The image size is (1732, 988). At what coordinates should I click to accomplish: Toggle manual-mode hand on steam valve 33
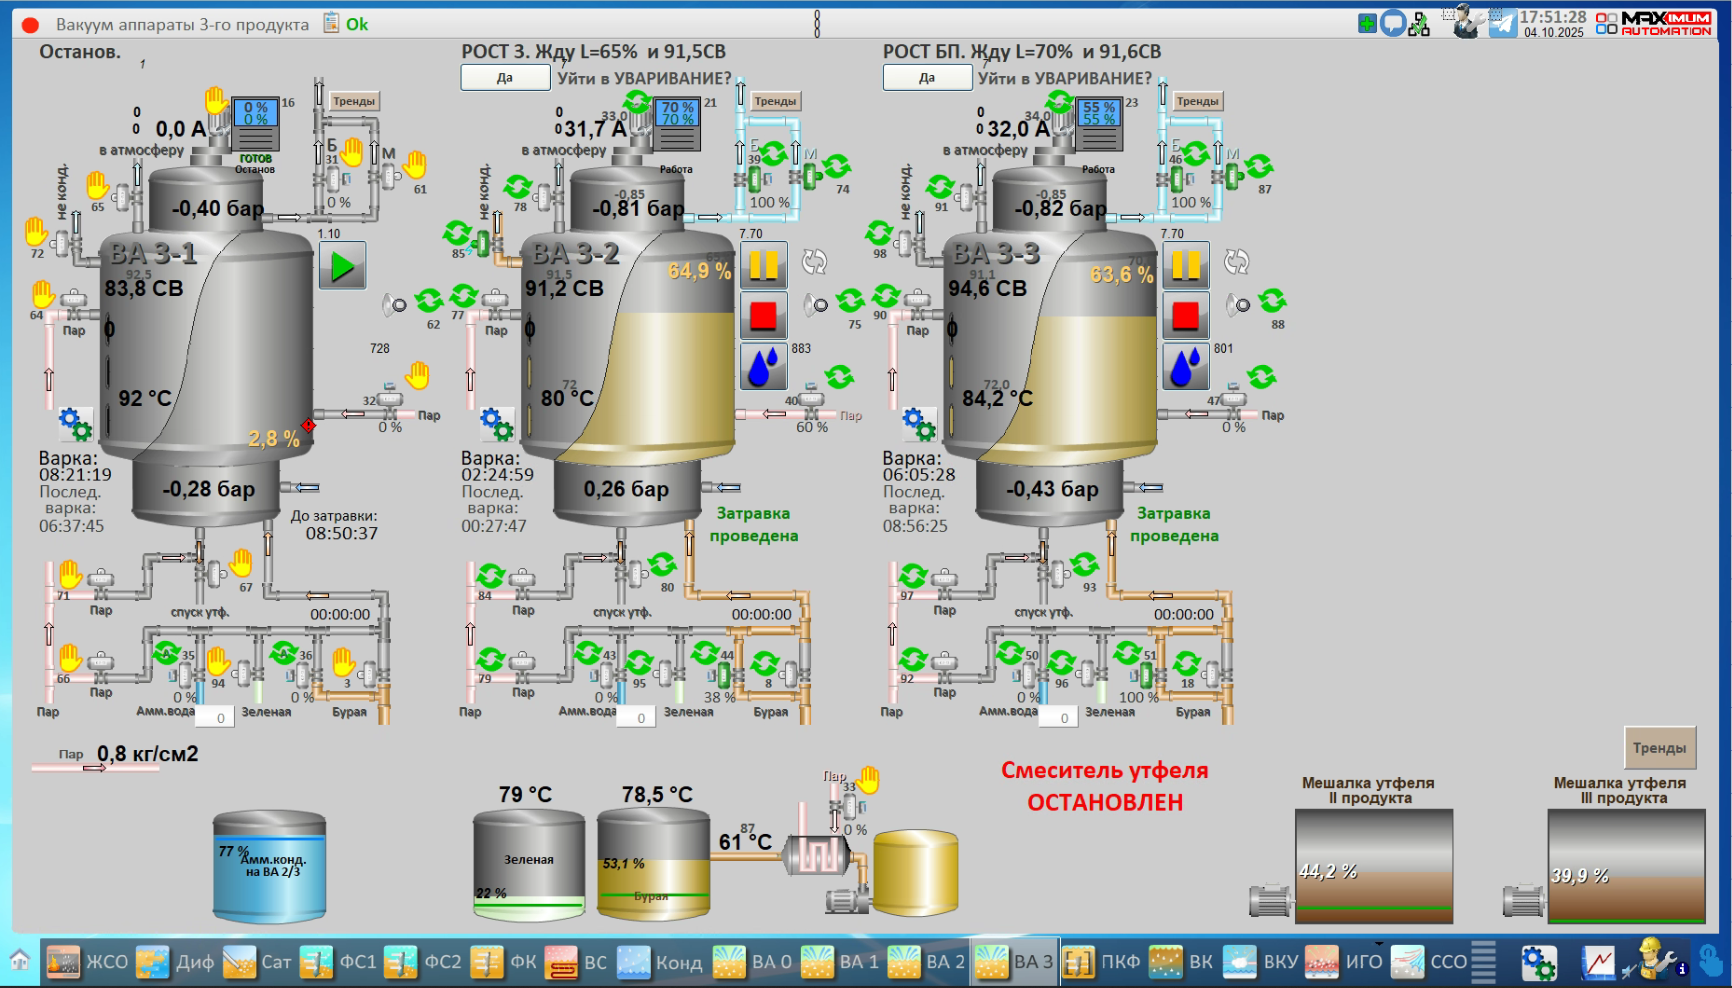869,779
